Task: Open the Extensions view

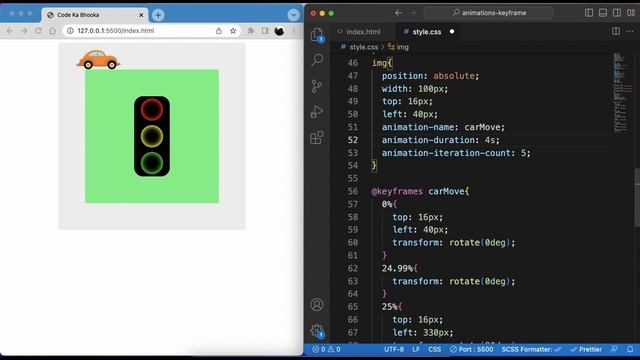Action: click(317, 138)
